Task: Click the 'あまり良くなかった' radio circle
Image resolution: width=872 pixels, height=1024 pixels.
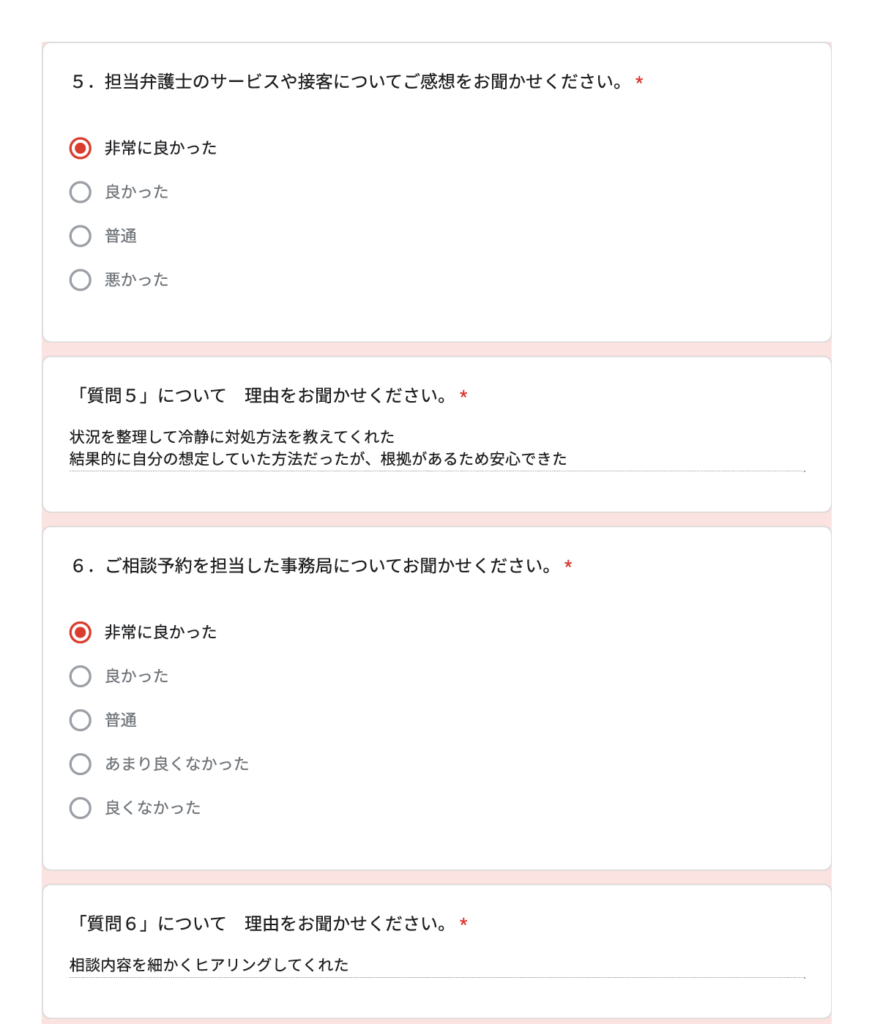Action: 80,764
